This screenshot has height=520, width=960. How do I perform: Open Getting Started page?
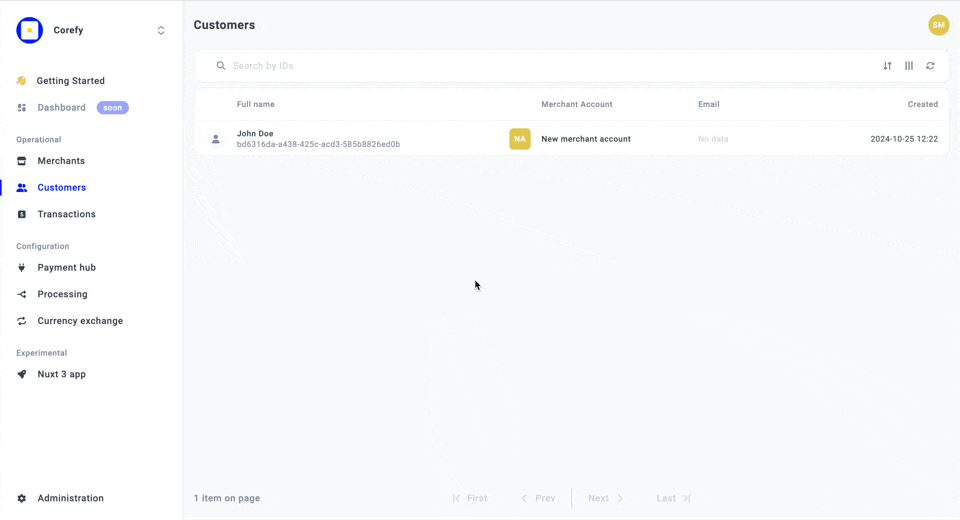(70, 81)
